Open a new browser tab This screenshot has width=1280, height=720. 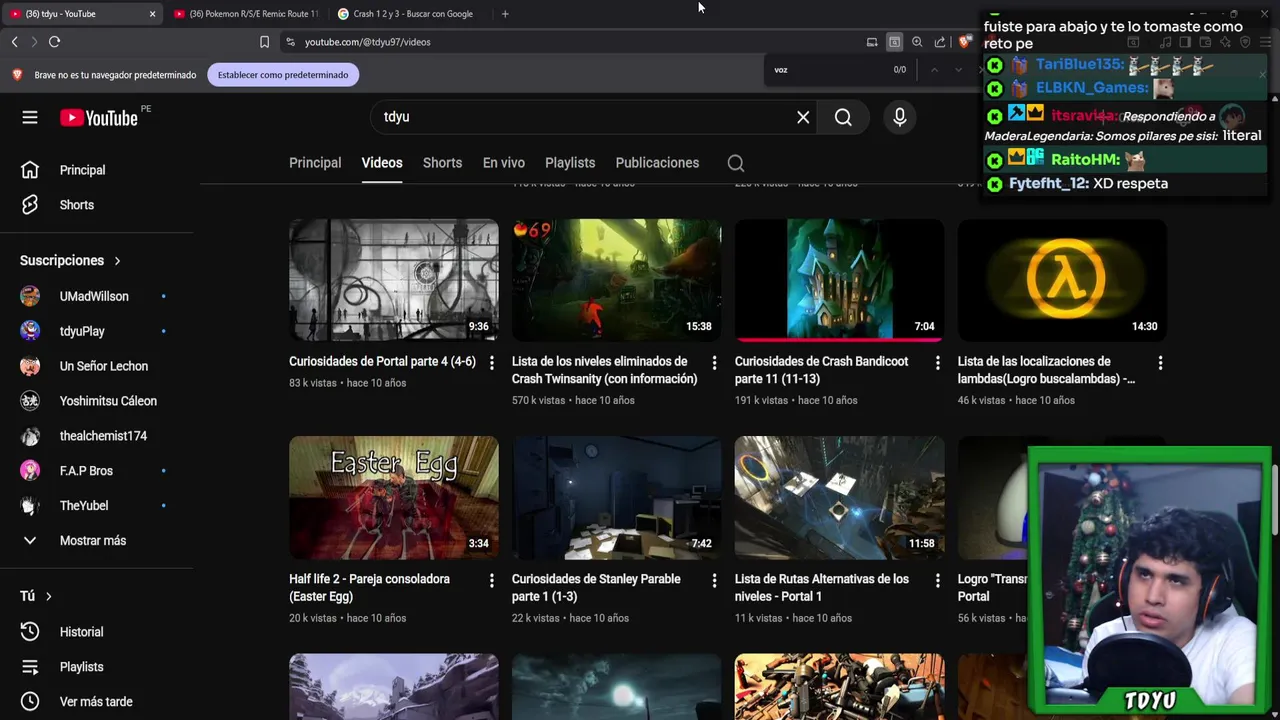coord(505,14)
